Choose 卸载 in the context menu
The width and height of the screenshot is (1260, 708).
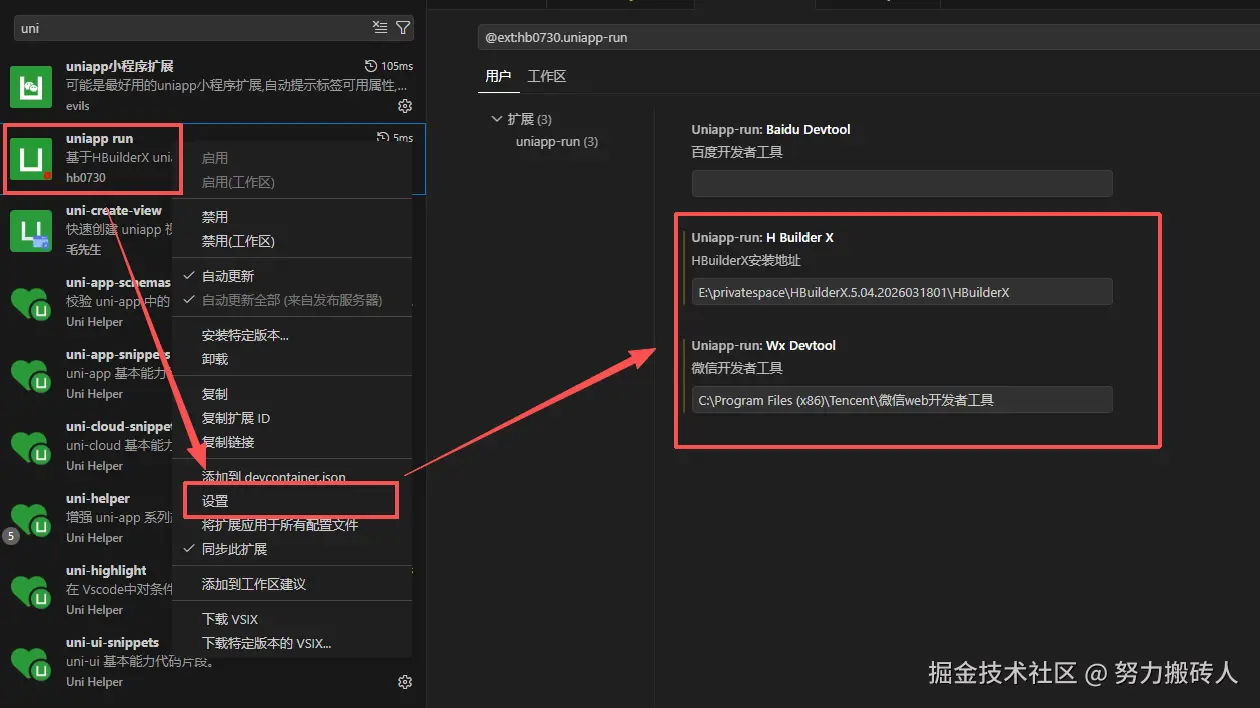292,359
